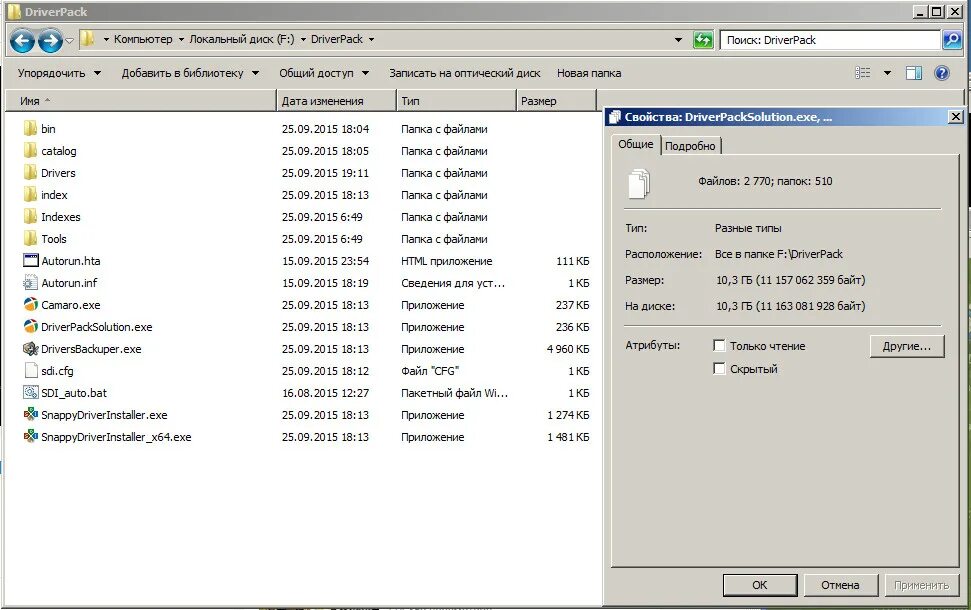971x610 pixels.
Task: Select the index folder icon
Action: pyautogui.click(x=30, y=194)
